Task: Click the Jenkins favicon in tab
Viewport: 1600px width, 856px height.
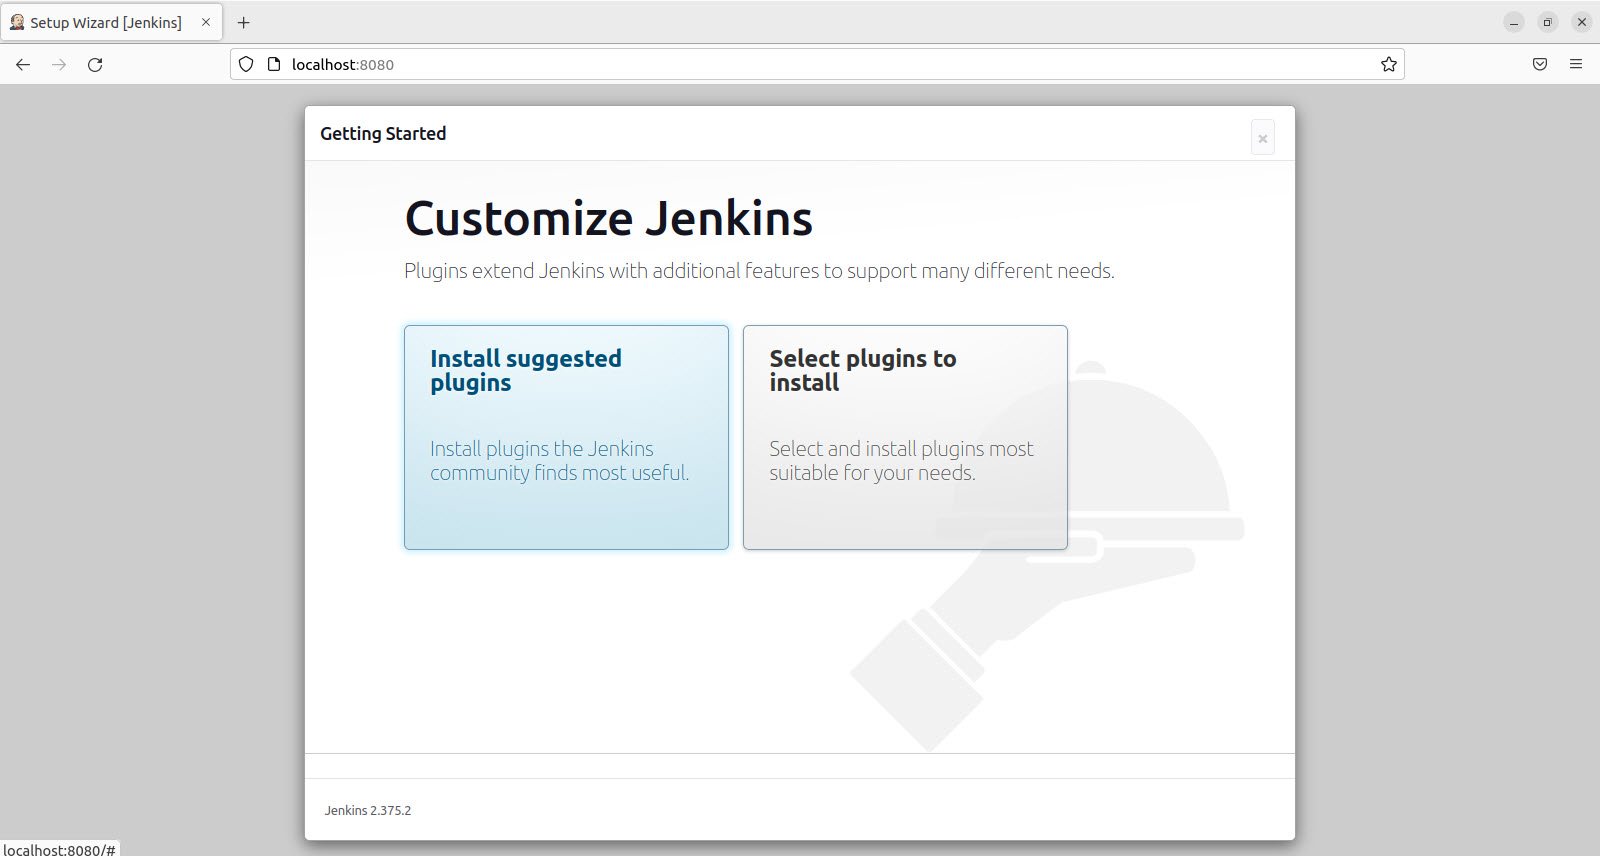Action: pyautogui.click(x=17, y=22)
